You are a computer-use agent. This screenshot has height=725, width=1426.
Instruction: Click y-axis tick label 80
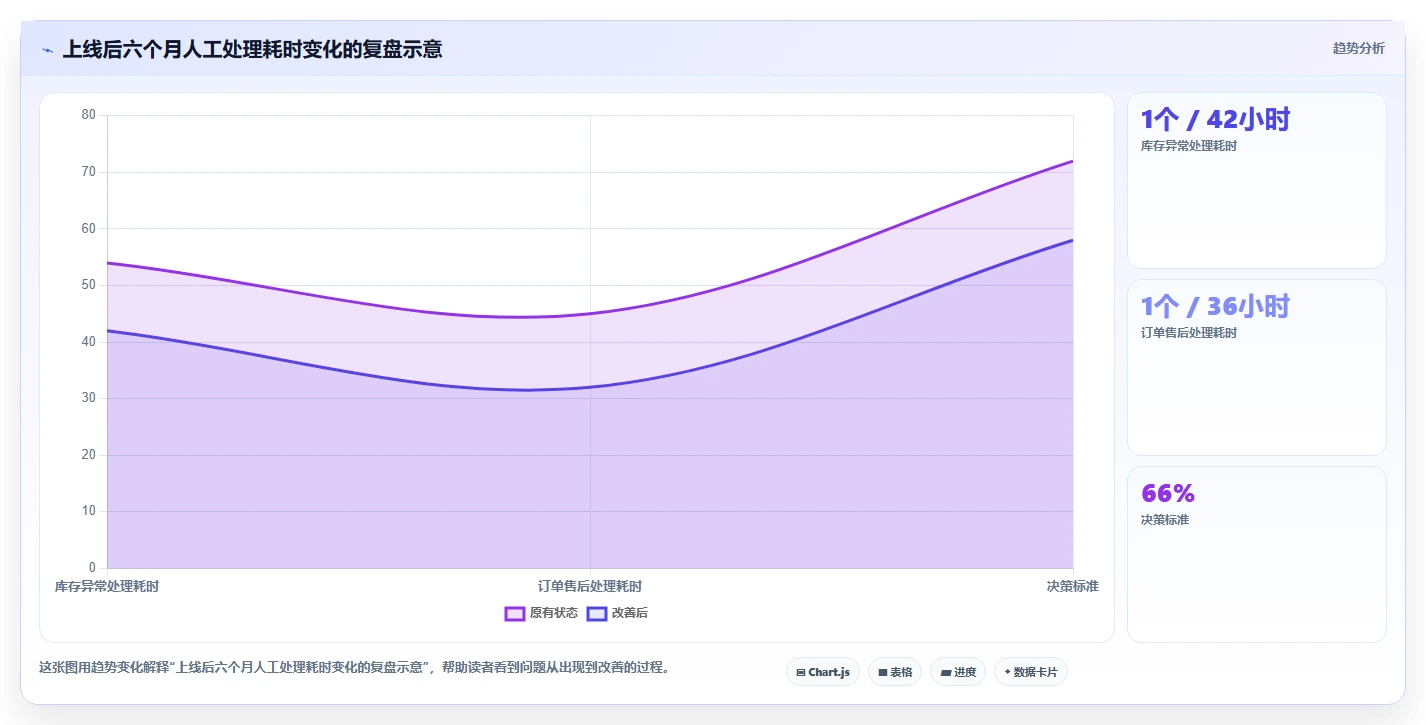(89, 115)
